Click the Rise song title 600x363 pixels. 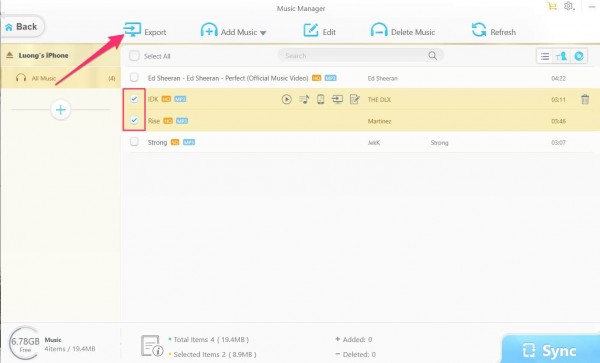(x=154, y=121)
